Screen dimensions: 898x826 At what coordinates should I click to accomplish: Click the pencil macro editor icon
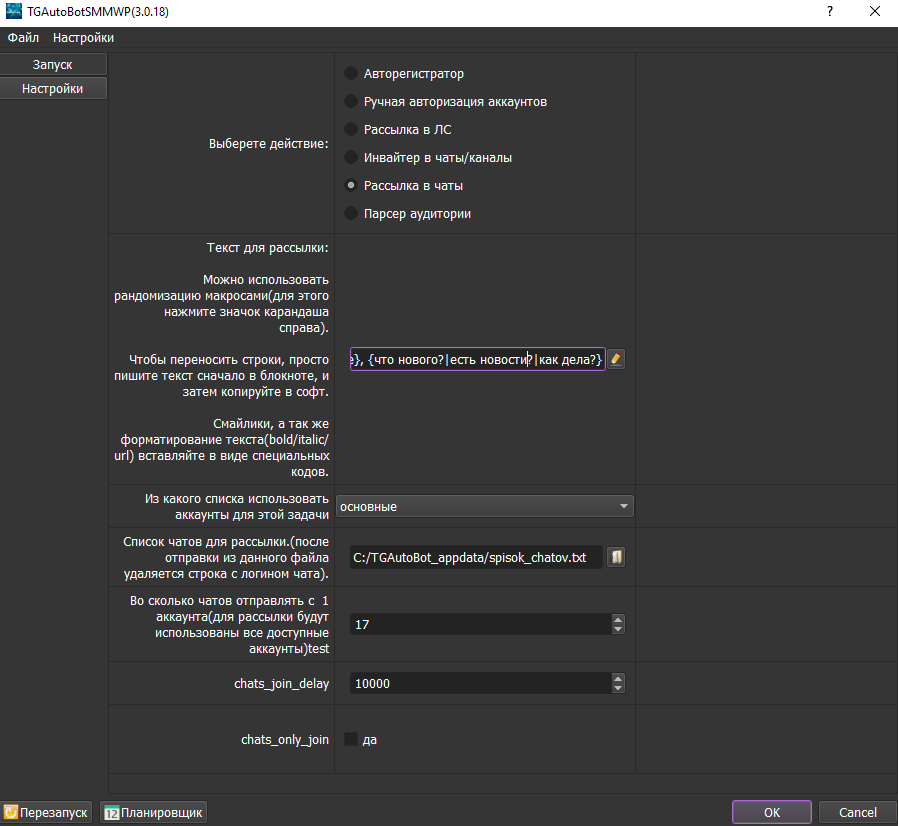[616, 359]
